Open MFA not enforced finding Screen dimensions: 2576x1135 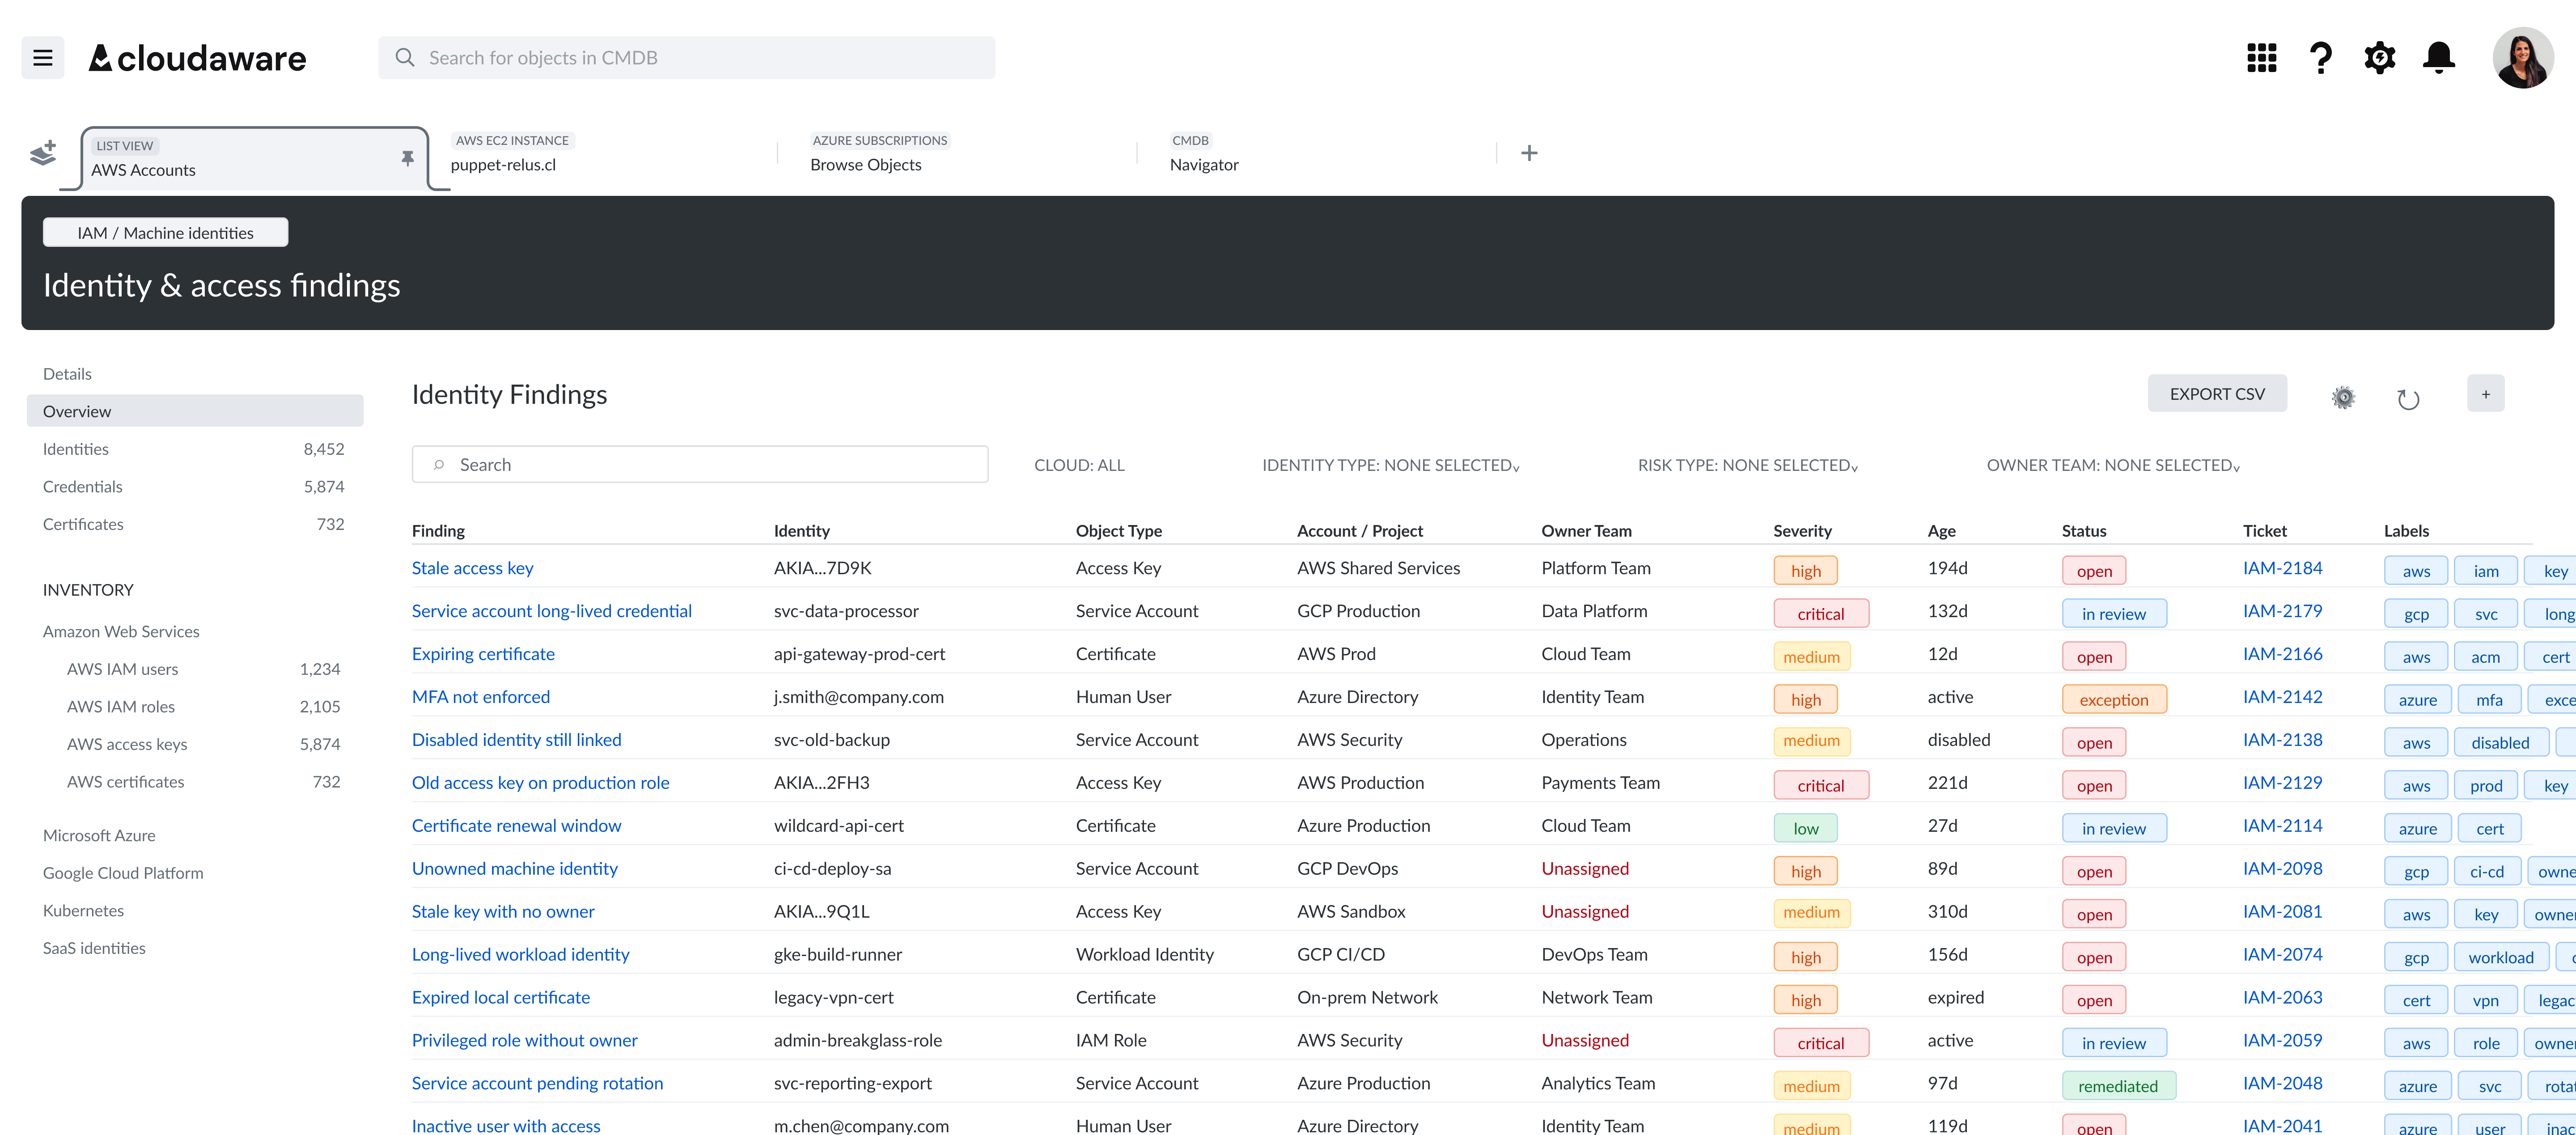[x=481, y=697]
